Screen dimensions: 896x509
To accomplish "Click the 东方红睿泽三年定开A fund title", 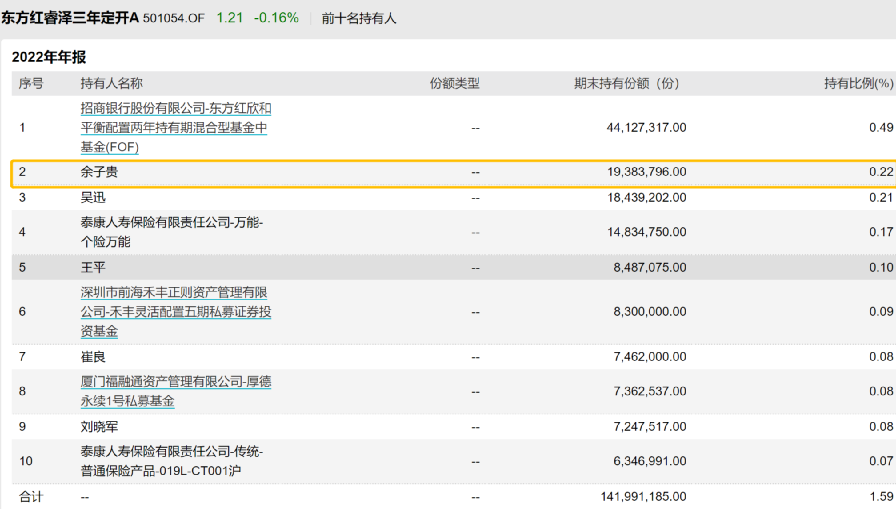I will click(70, 18).
